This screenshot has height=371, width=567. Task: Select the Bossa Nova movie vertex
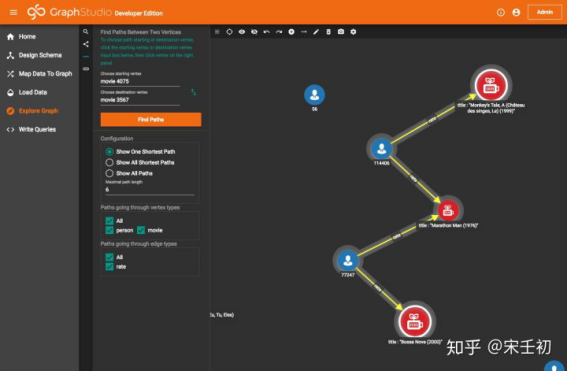[415, 321]
